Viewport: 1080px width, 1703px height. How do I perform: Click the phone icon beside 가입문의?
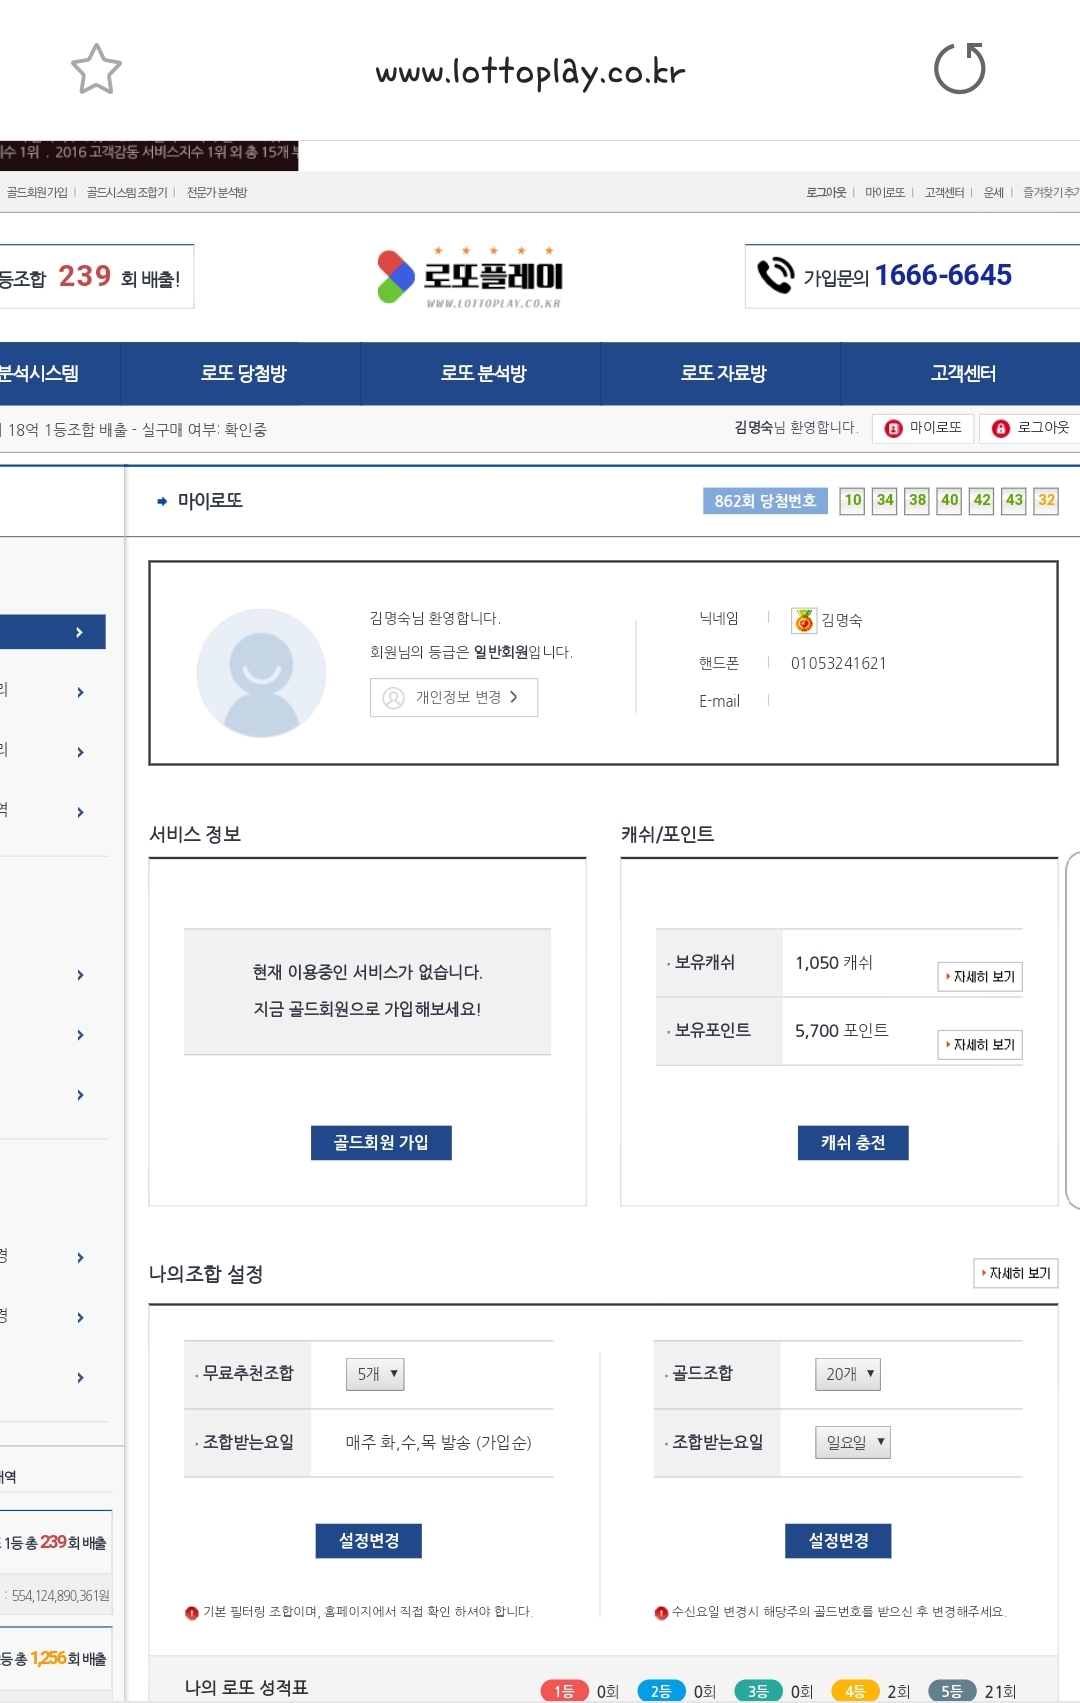click(x=775, y=275)
